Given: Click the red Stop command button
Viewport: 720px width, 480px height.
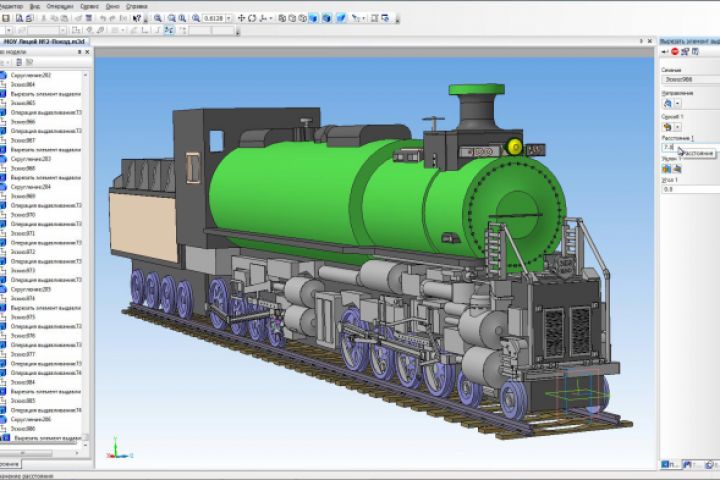Looking at the screenshot, I should pyautogui.click(x=675, y=51).
